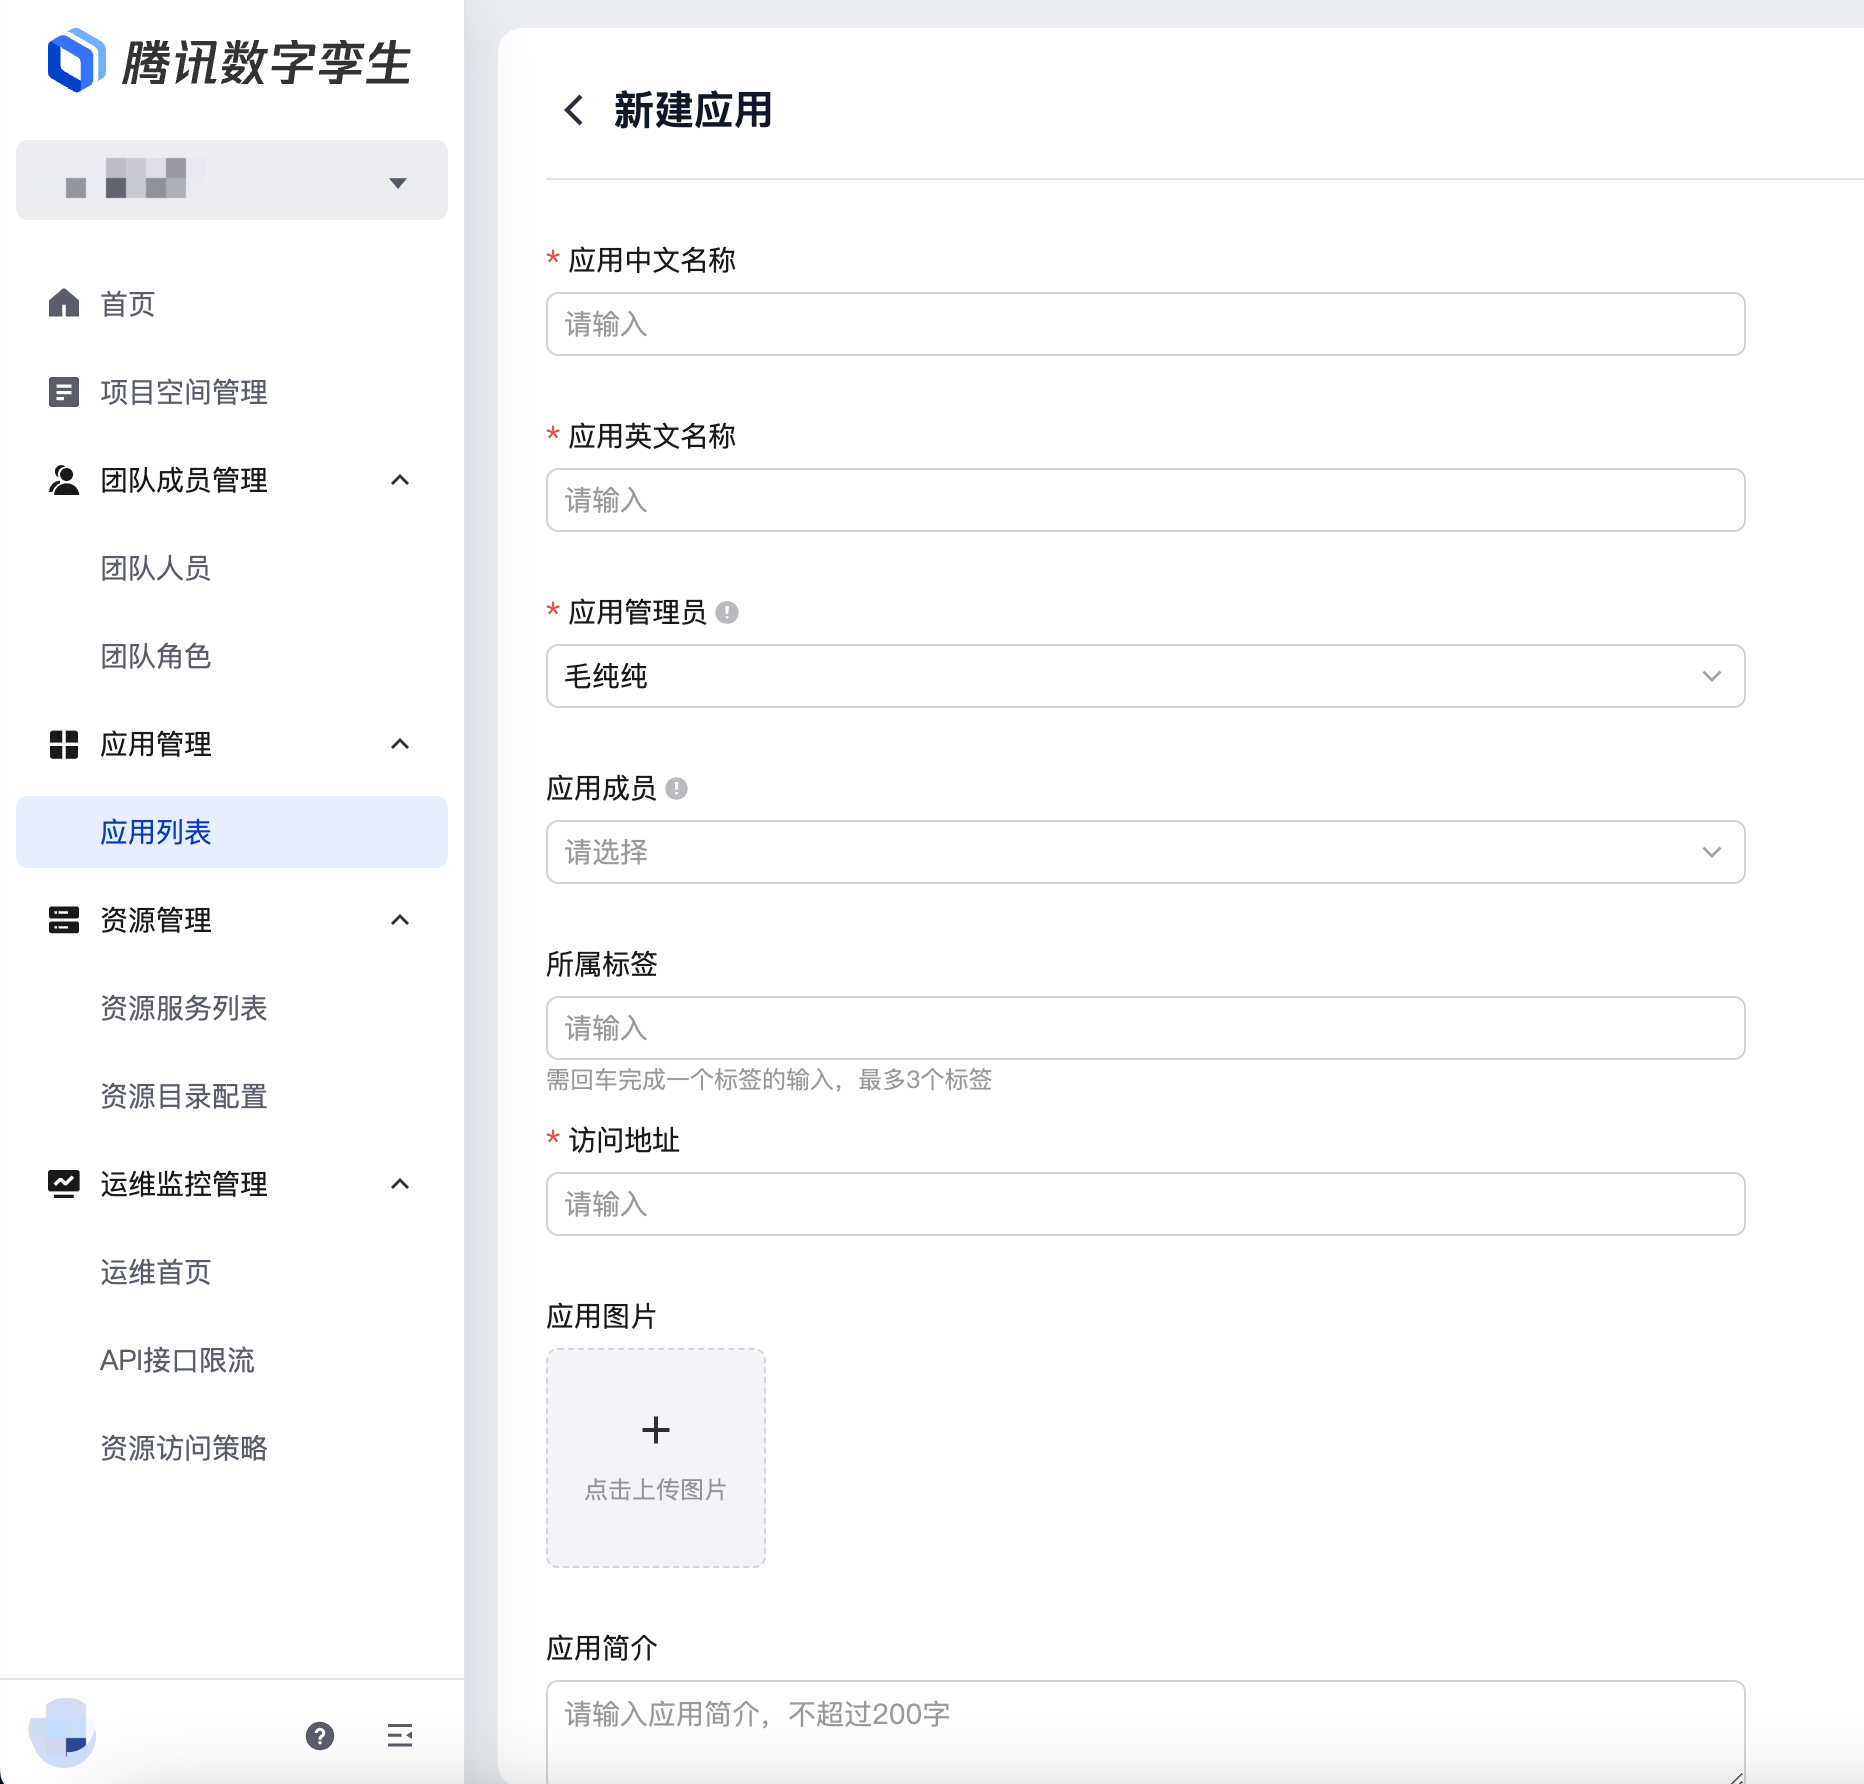
Task: Click the user avatar at bottom left
Action: [x=62, y=1733]
